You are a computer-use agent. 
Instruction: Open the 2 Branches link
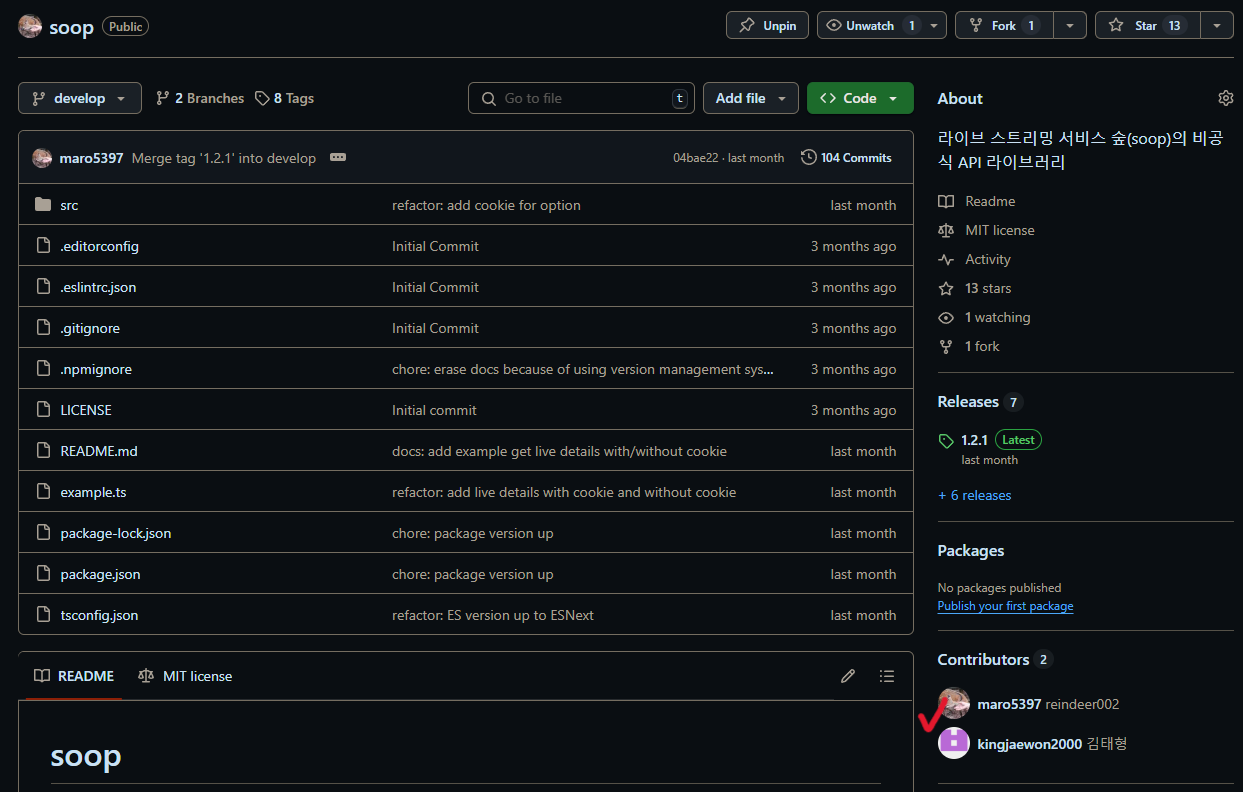pyautogui.click(x=200, y=98)
